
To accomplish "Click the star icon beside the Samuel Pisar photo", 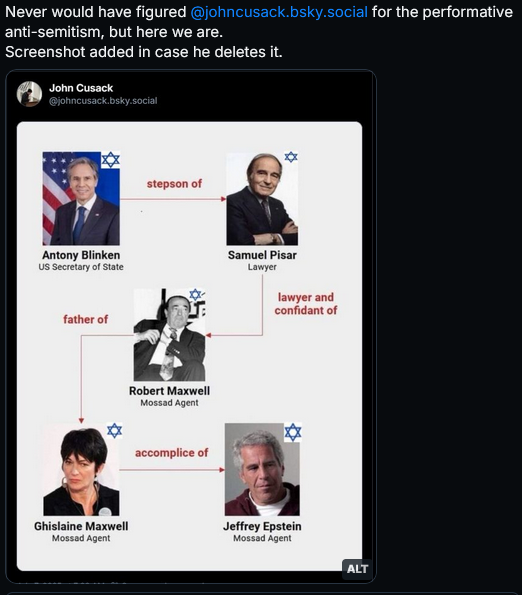I will pyautogui.click(x=291, y=157).
